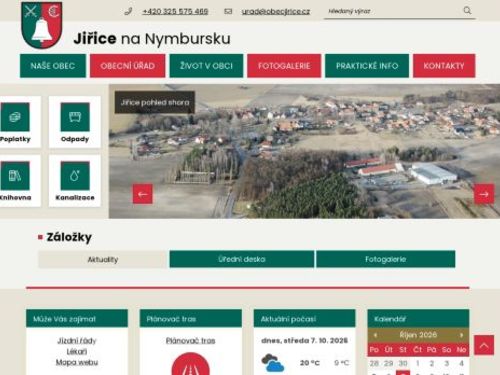Click the aerial village slideshow photo
Image resolution: width=500 pixels, height=375 pixels.
pyautogui.click(x=304, y=151)
